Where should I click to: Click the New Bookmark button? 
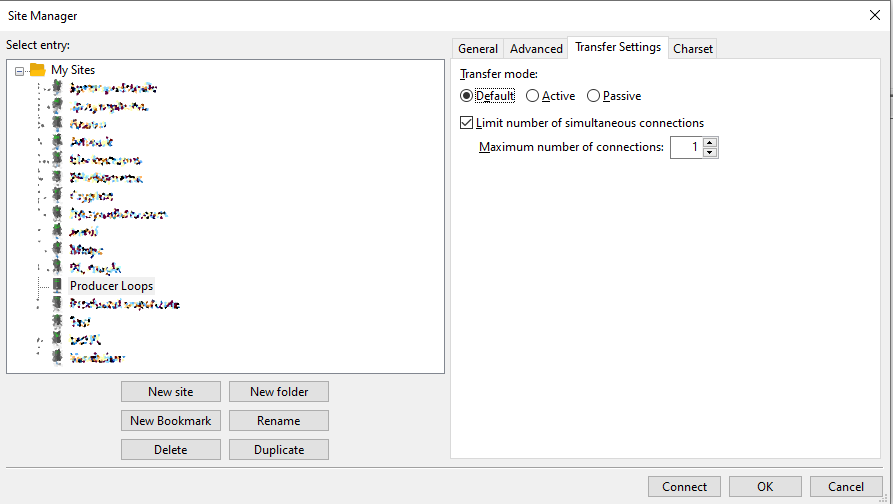pos(171,421)
